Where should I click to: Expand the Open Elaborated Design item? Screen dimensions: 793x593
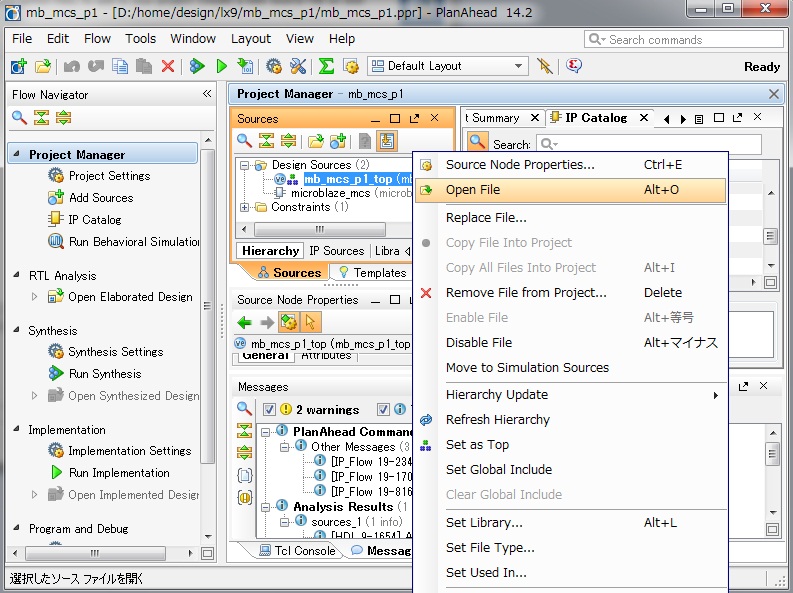click(x=34, y=297)
